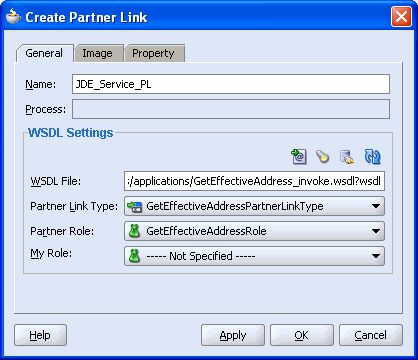Click the empty Process field

[231, 109]
